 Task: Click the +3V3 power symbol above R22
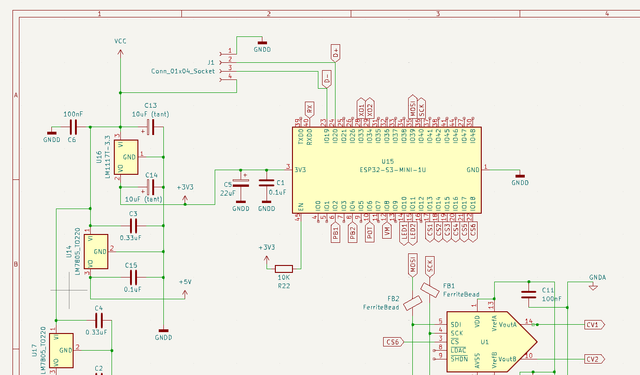click(x=267, y=259)
